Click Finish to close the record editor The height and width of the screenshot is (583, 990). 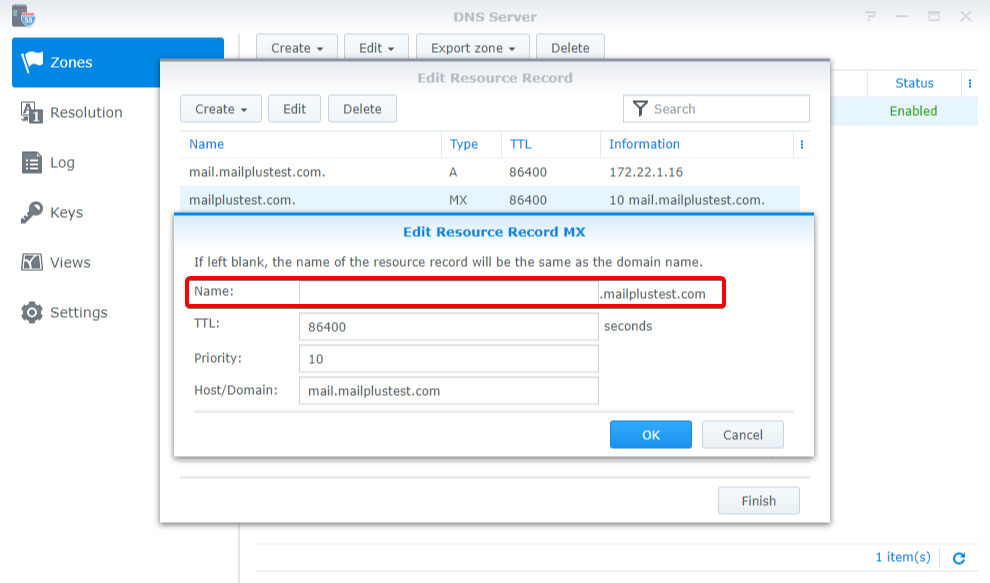(x=758, y=500)
